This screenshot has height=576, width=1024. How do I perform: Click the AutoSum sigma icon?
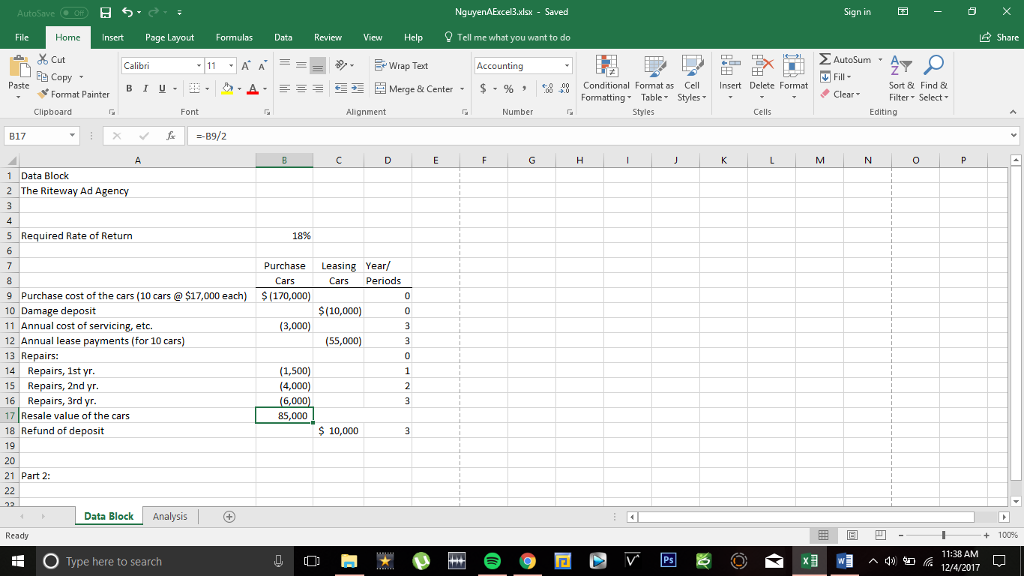point(825,61)
